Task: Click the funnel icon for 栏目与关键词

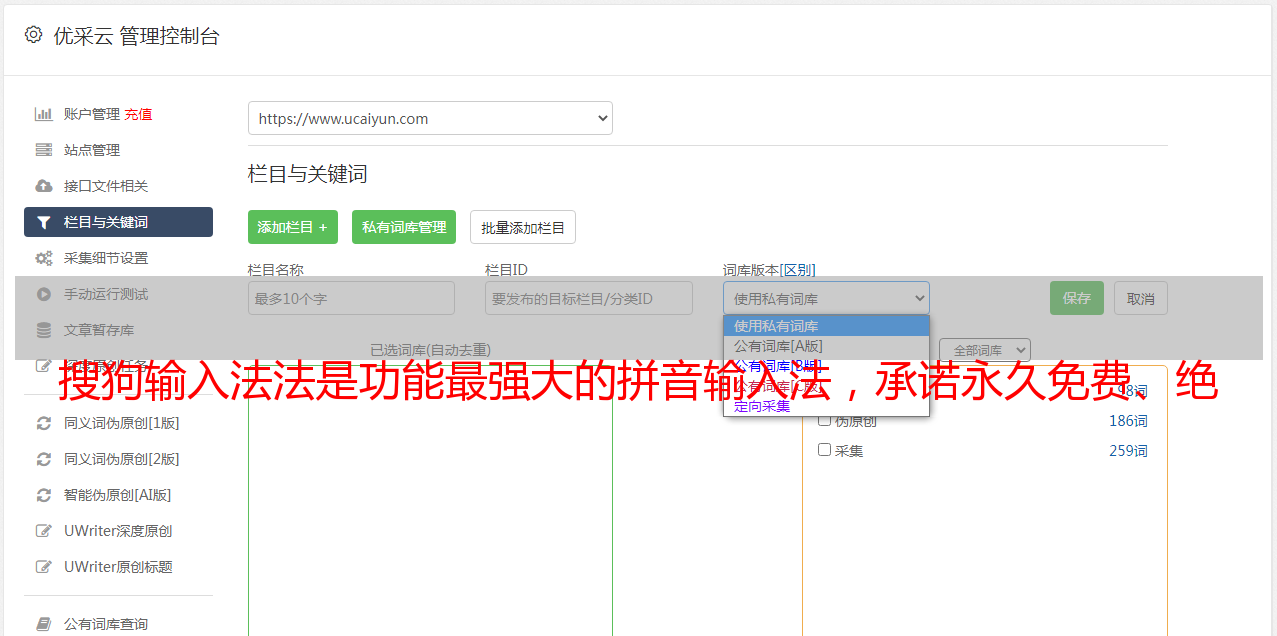Action: 44,222
